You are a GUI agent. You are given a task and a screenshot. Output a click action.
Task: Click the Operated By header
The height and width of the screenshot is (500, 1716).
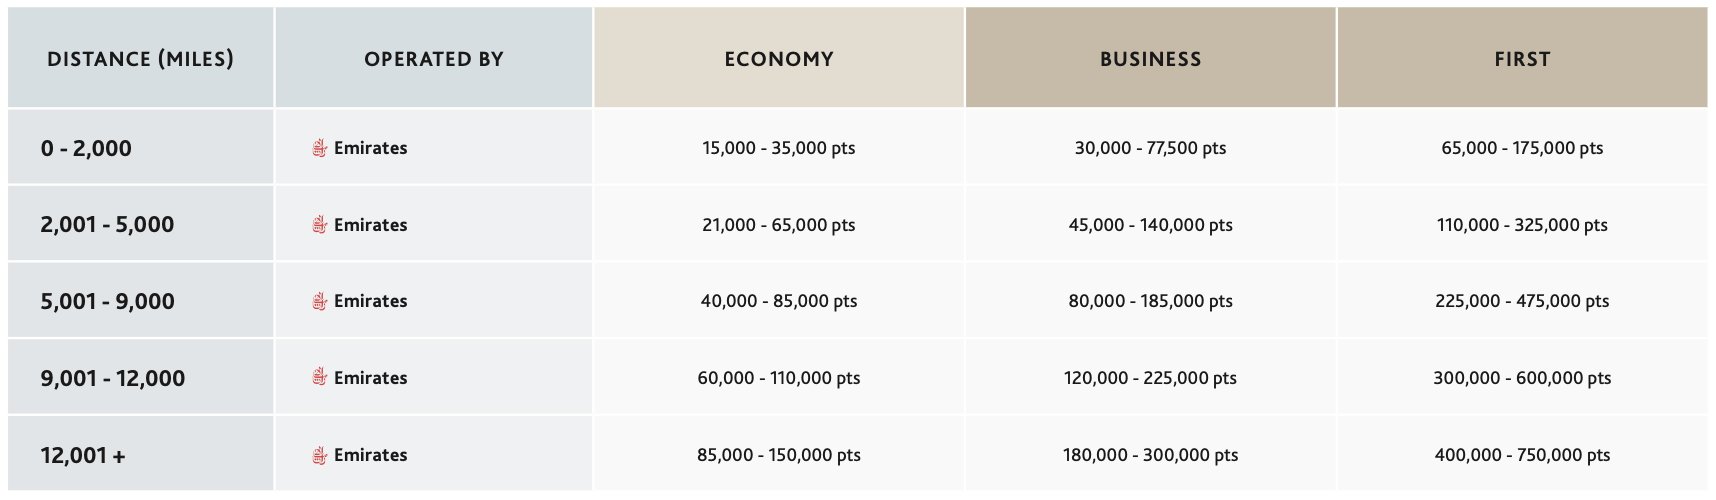click(x=434, y=59)
